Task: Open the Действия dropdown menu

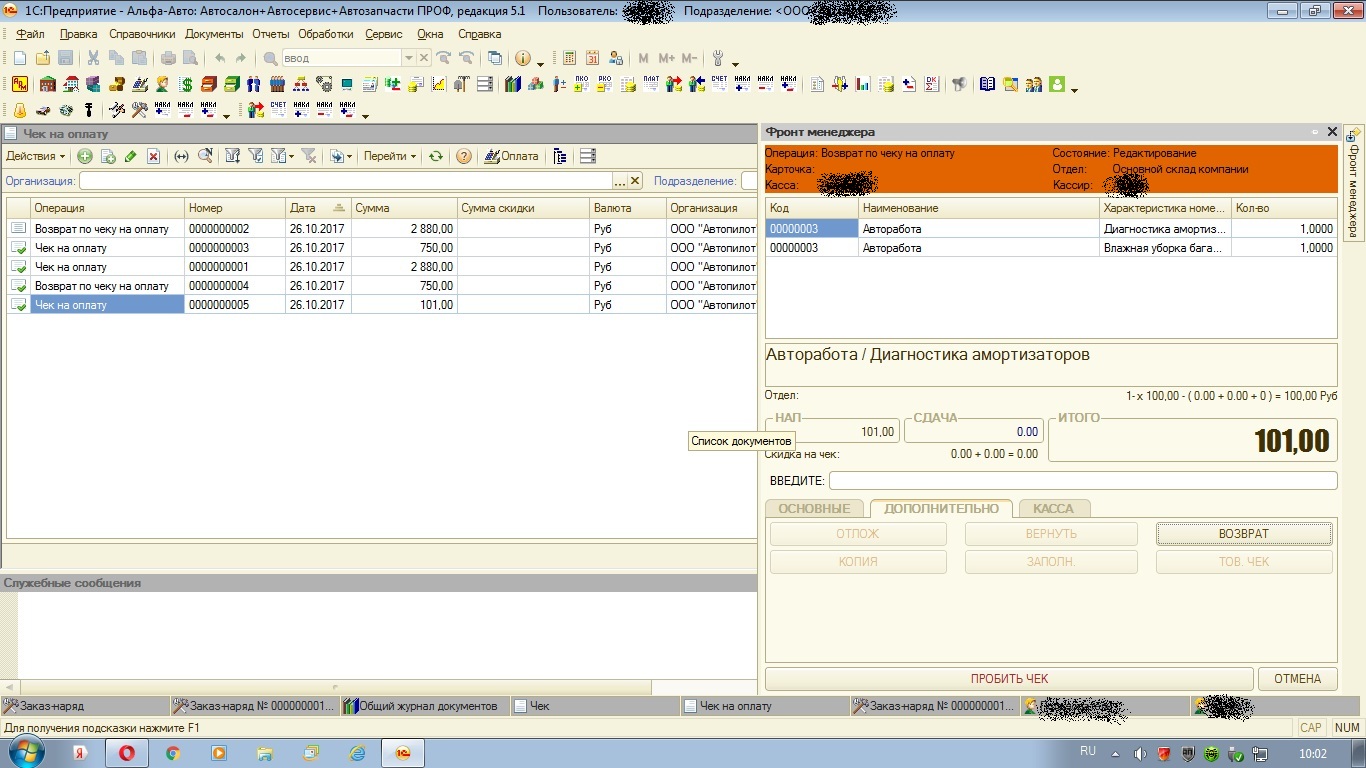Action: [x=36, y=156]
